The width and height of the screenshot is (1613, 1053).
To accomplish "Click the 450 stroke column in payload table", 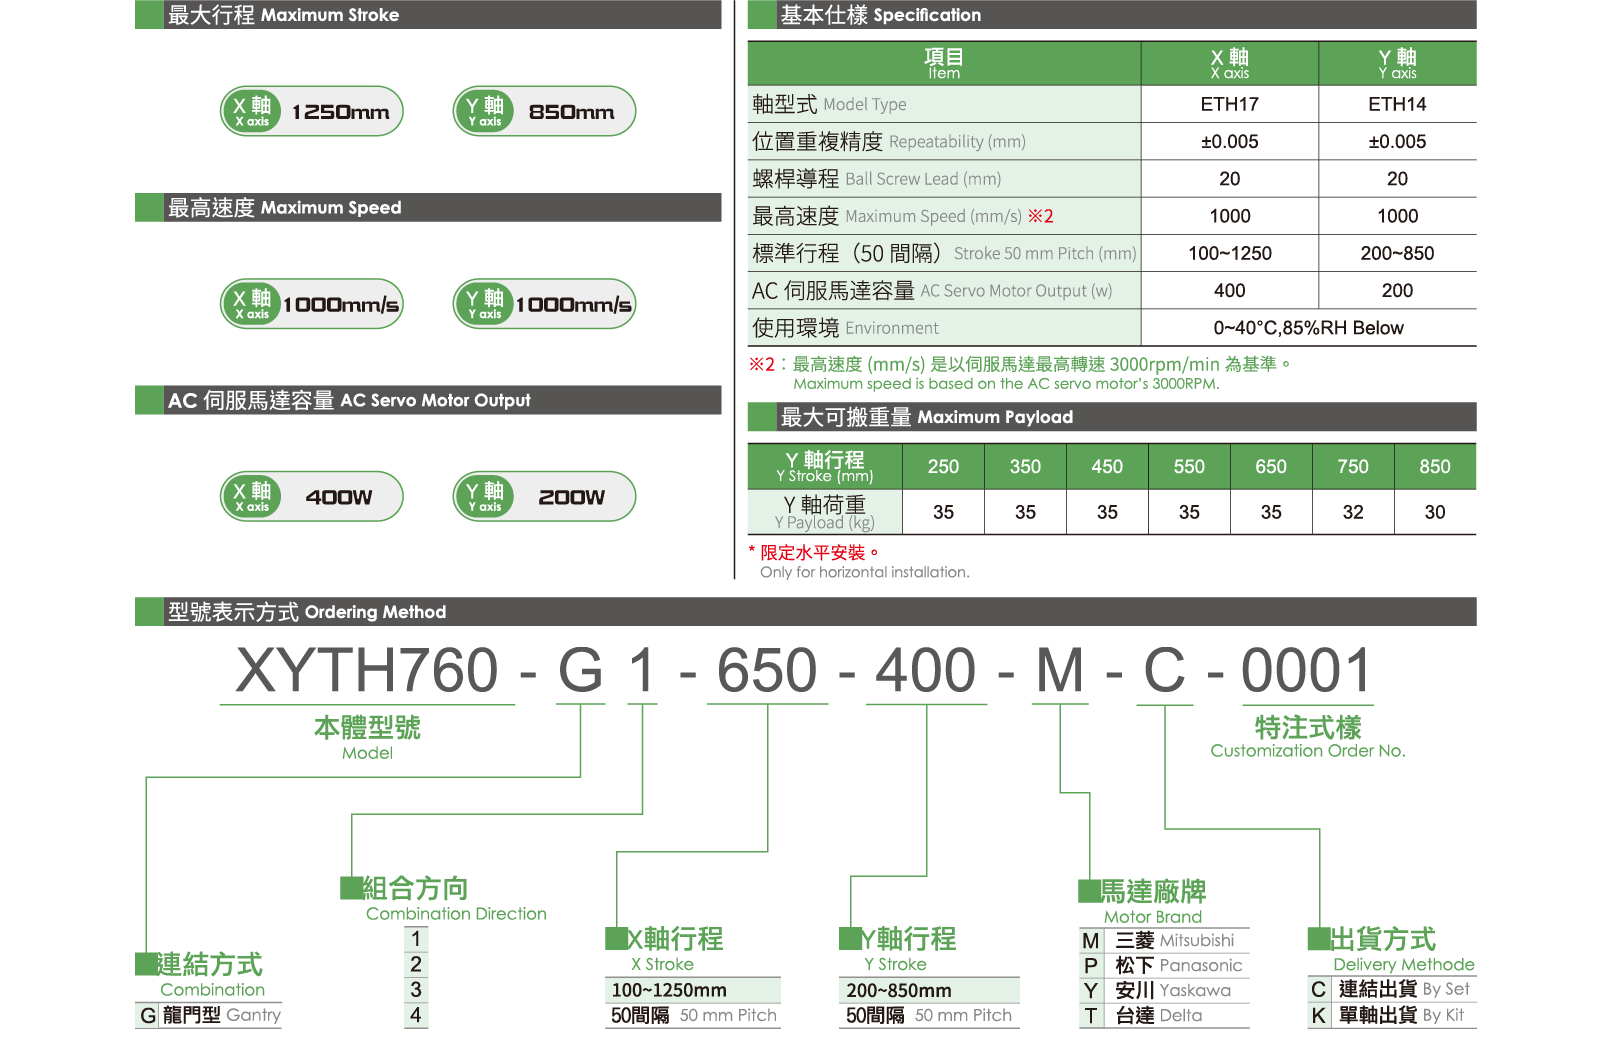I will tap(1107, 466).
